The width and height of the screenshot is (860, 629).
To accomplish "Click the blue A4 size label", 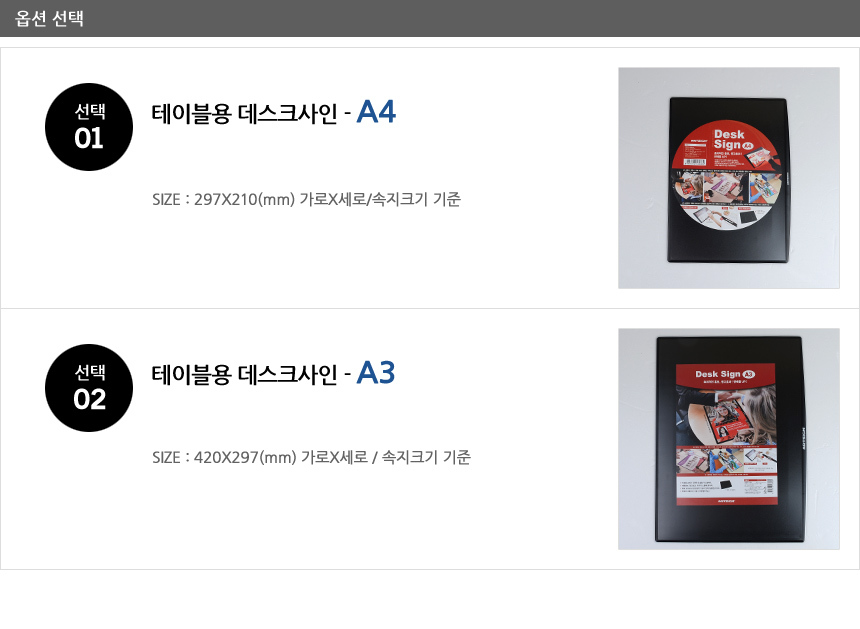I will (x=376, y=112).
